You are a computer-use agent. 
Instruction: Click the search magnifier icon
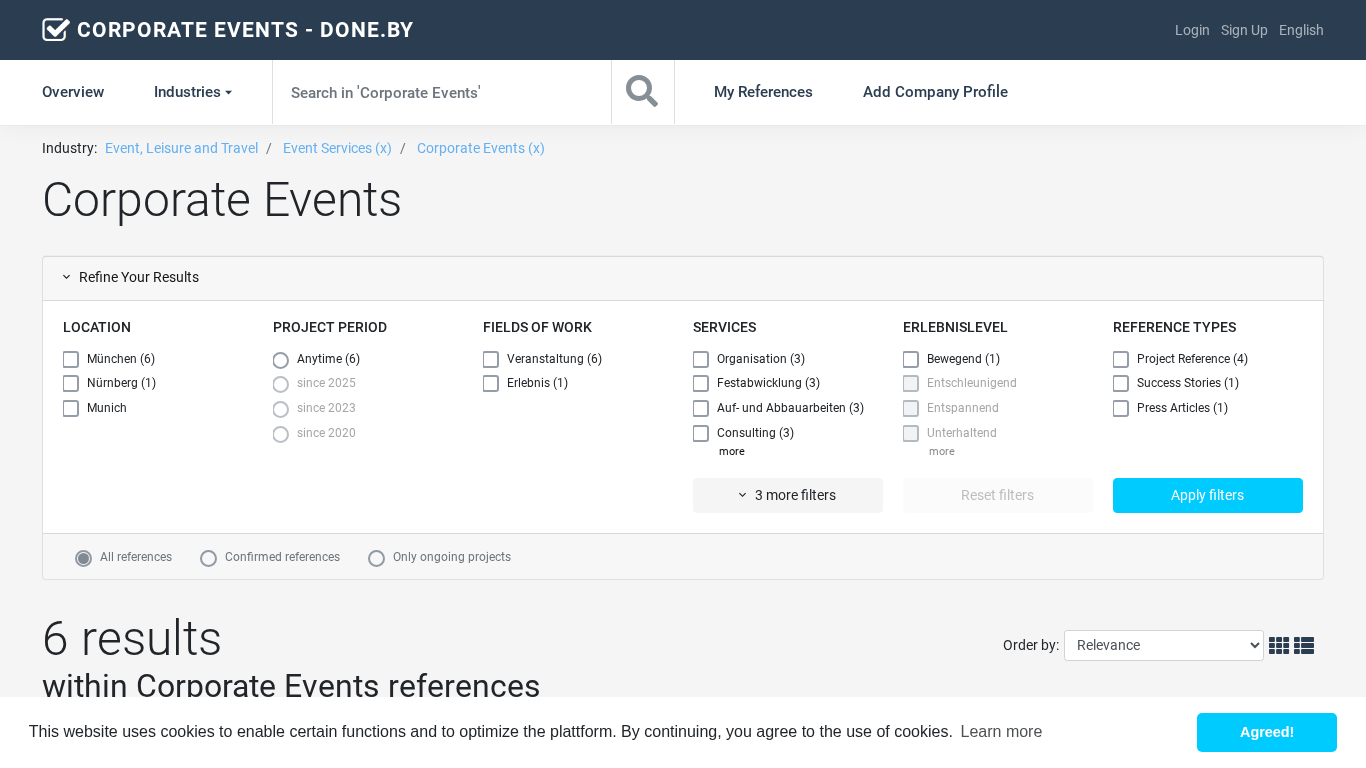coord(642,92)
